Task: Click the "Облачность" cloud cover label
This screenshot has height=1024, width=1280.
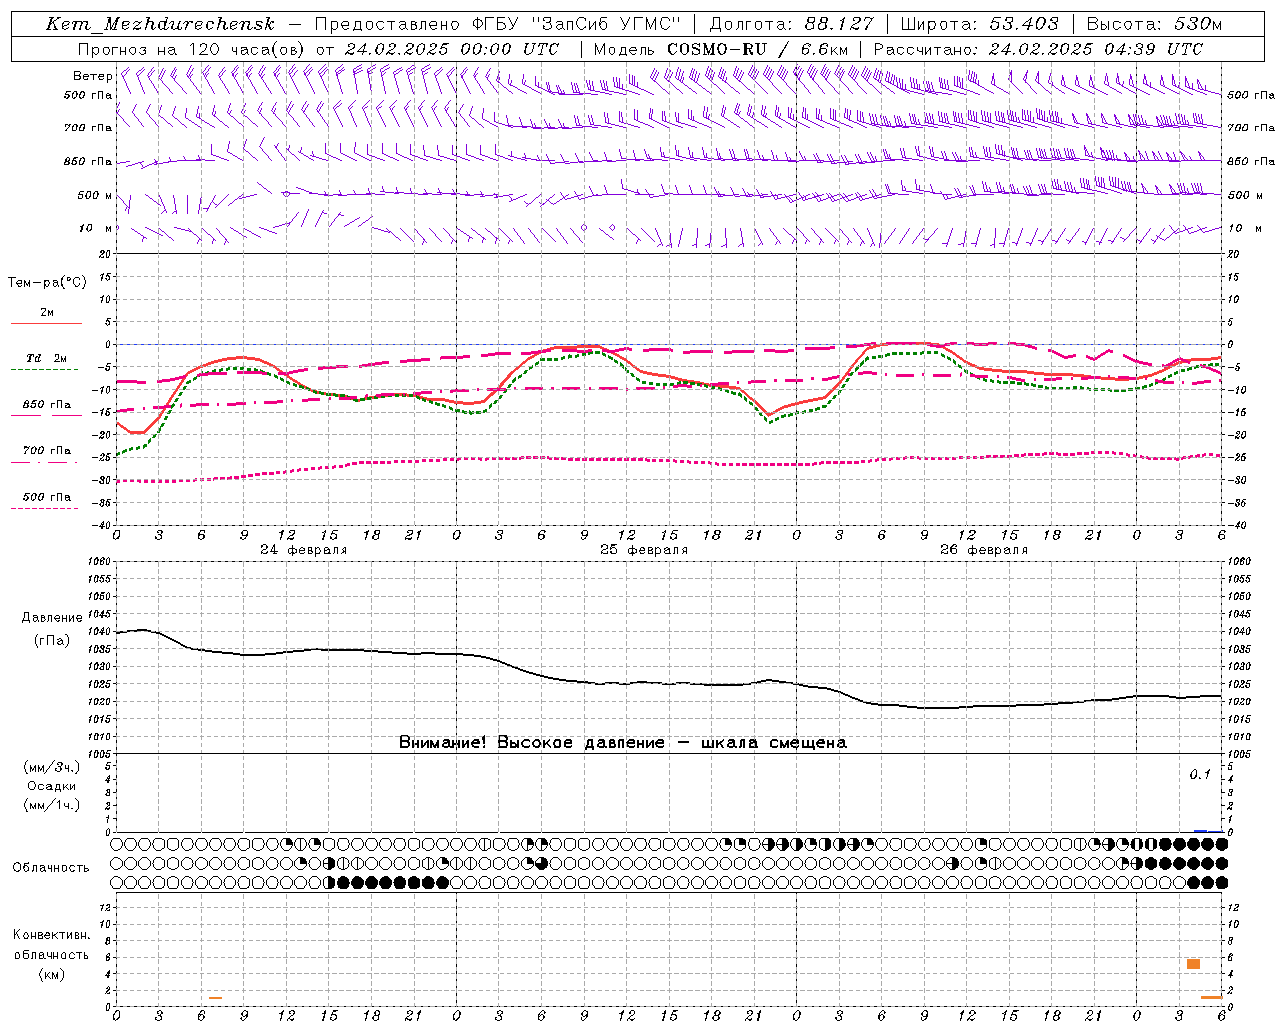Action: 51,867
